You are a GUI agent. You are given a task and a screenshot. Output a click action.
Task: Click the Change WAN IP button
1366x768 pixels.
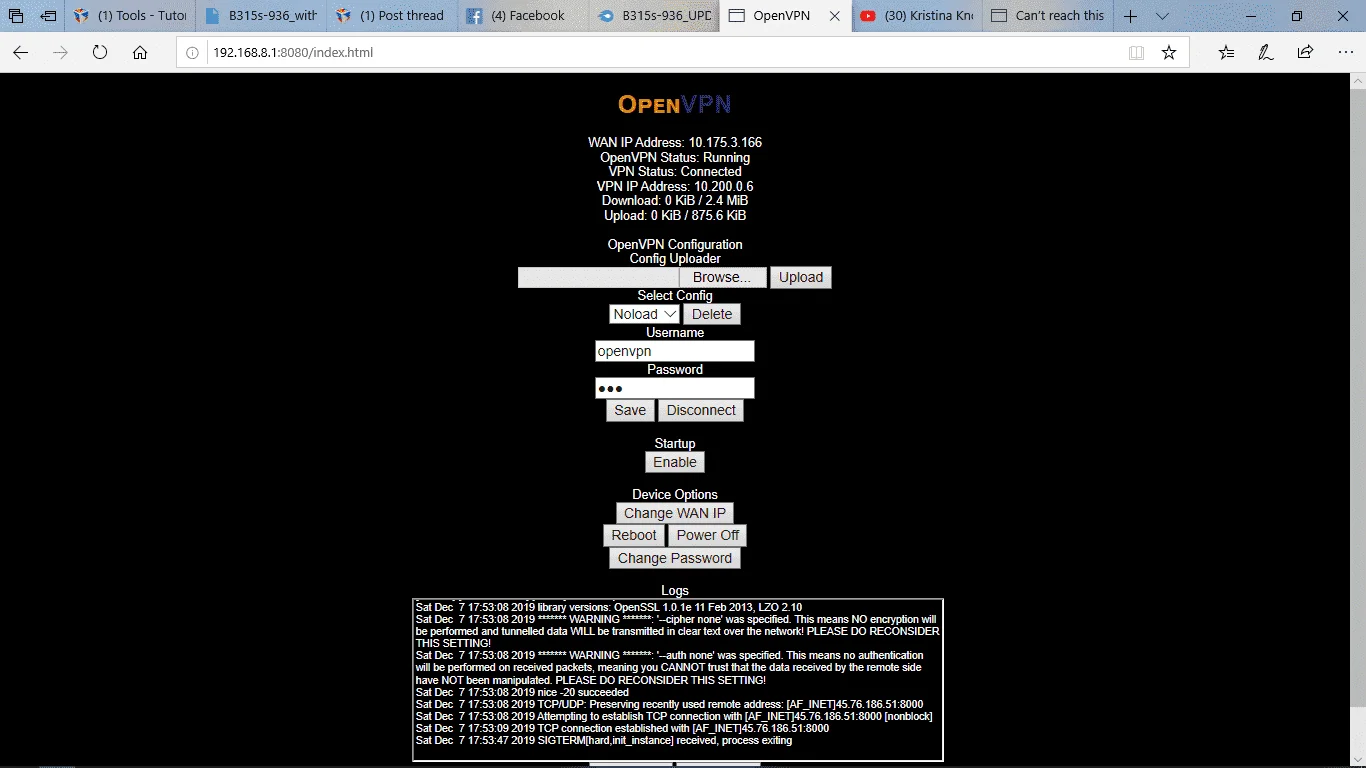[x=675, y=513]
